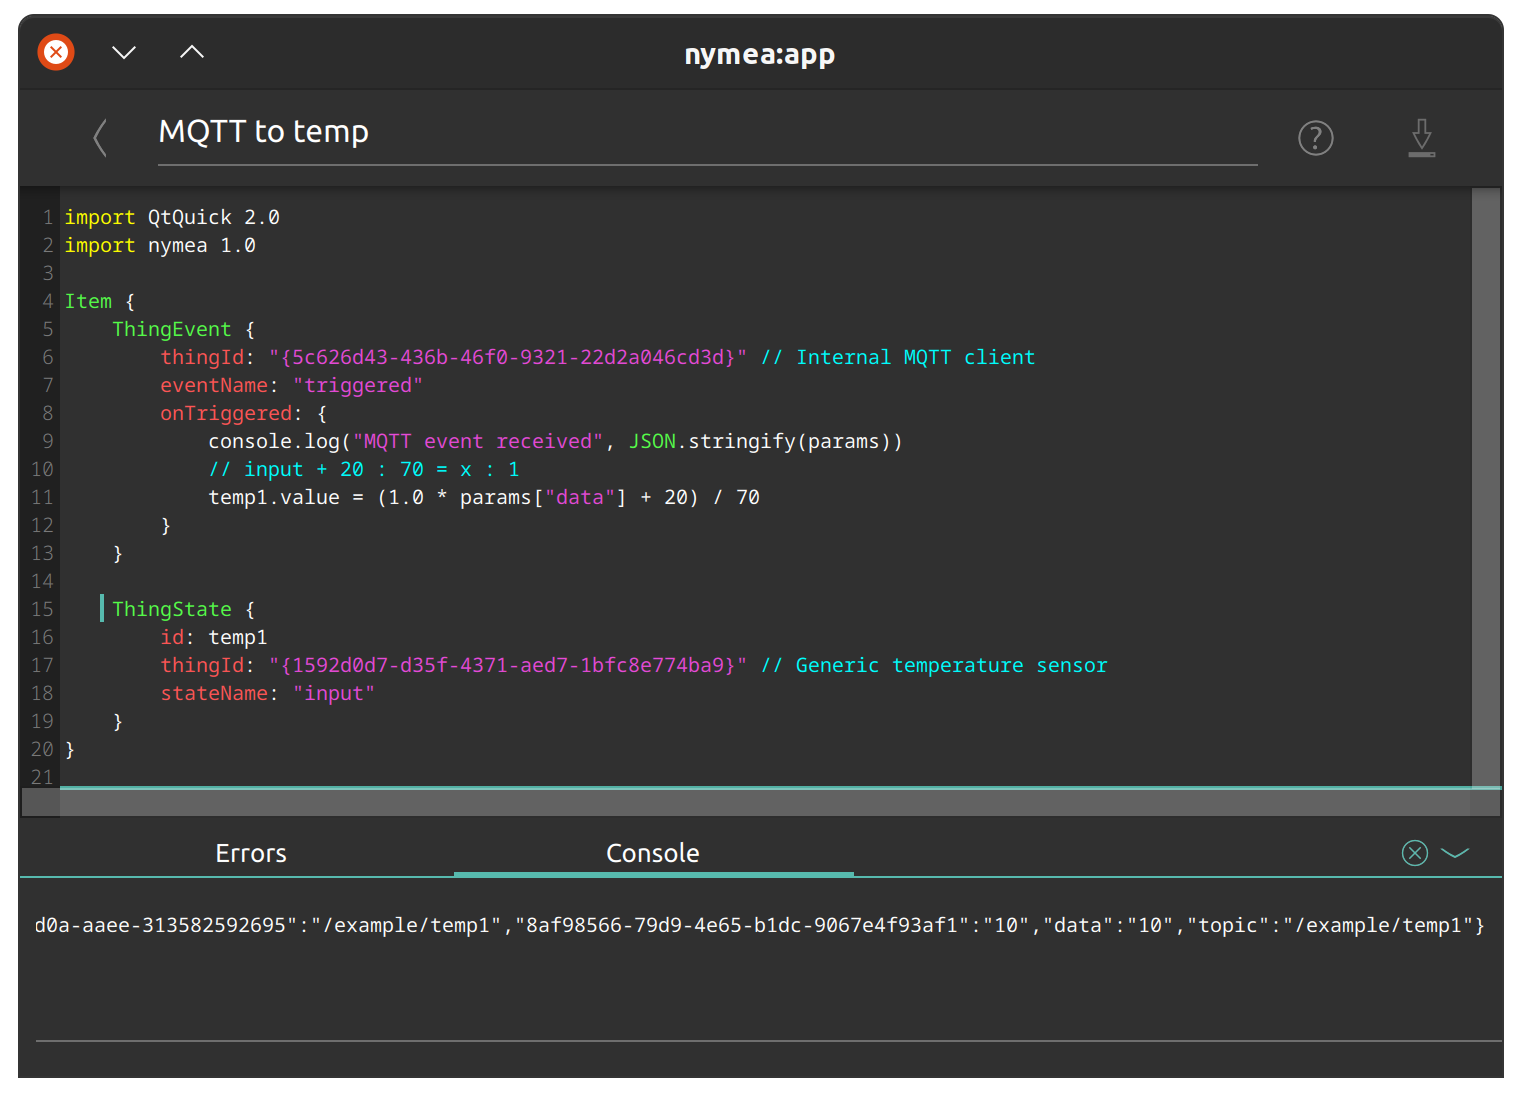Viewport: 1522px width, 1096px height.
Task: Click the download/deploy script icon
Action: [1421, 138]
